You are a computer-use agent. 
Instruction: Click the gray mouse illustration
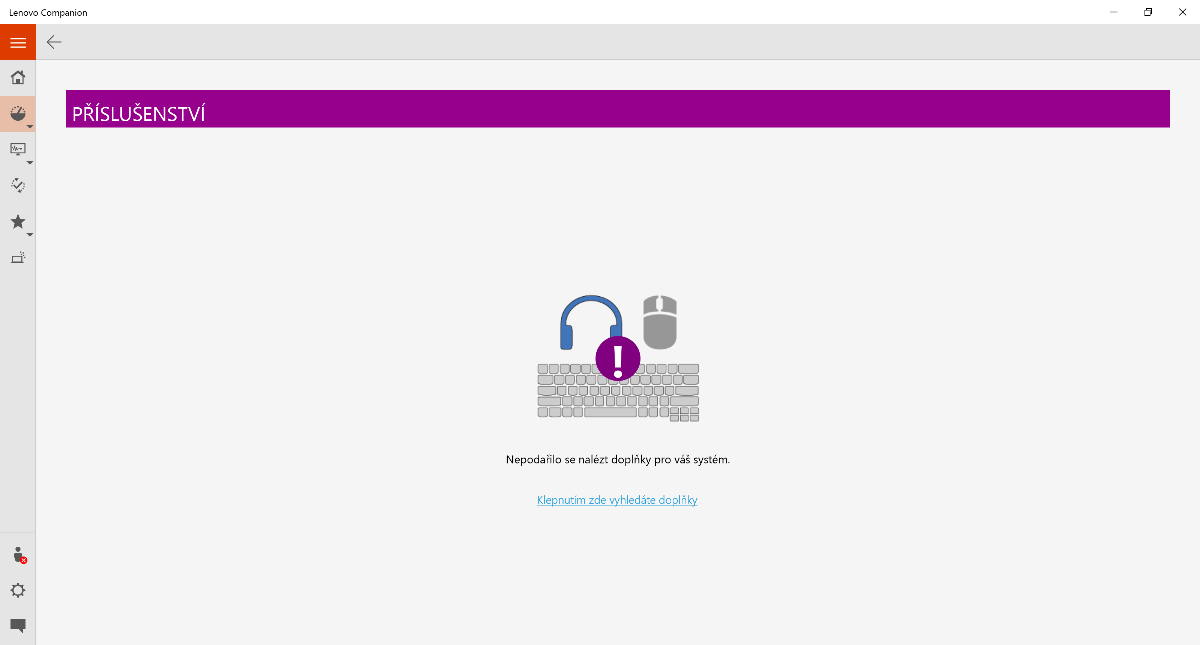[659, 320]
